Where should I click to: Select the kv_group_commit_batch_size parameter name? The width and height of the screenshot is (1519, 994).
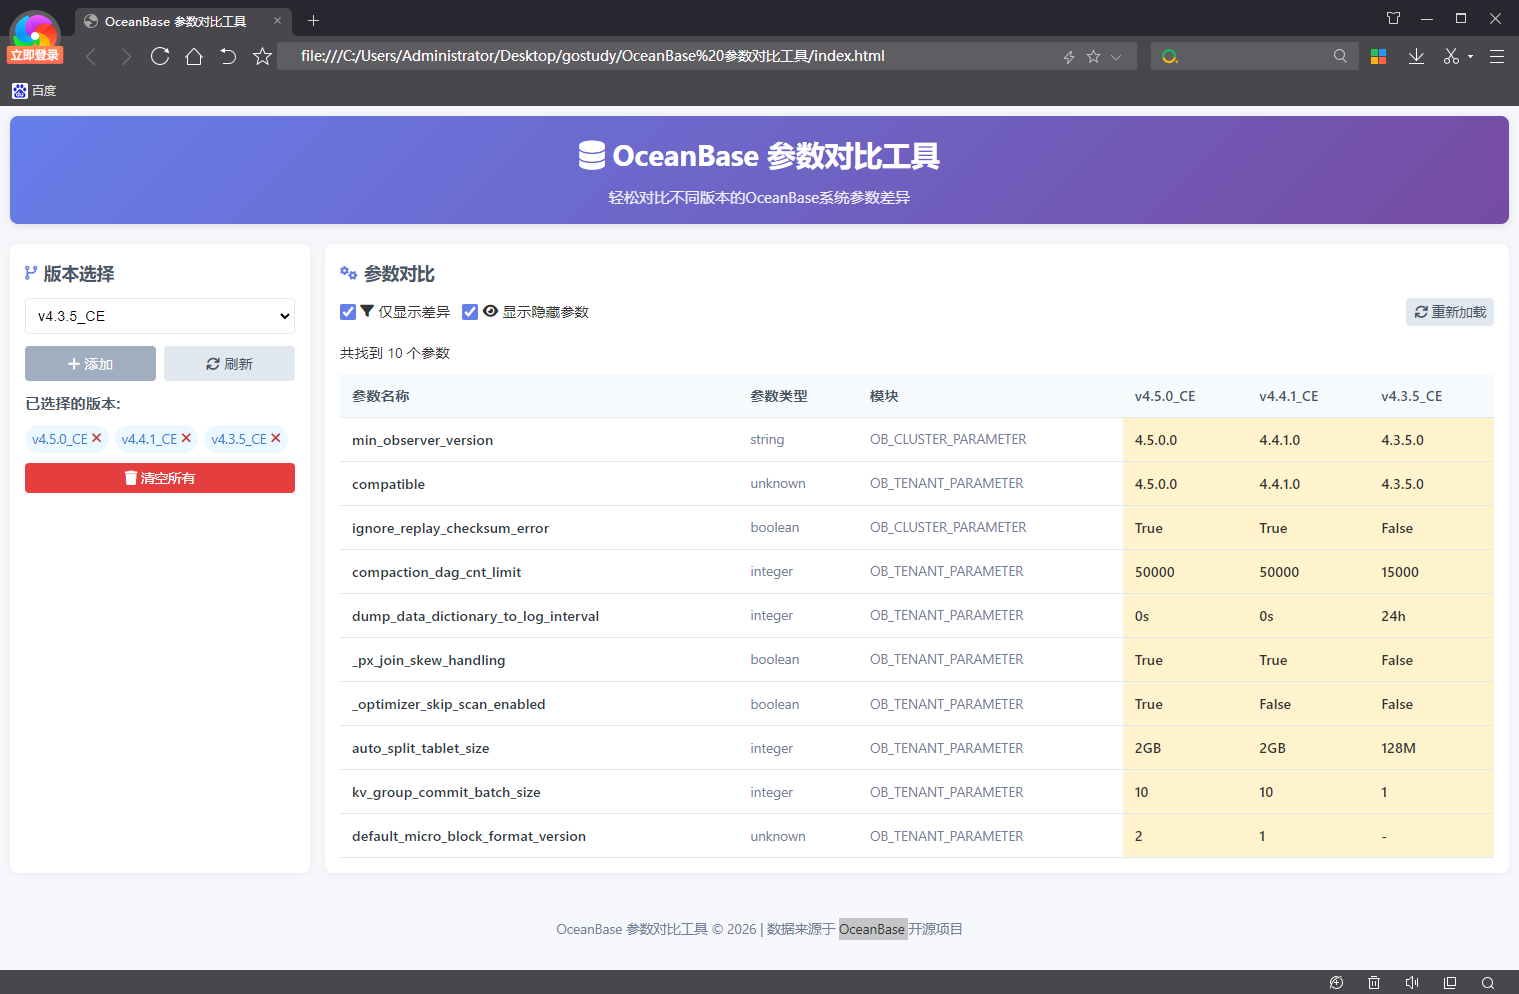click(446, 792)
